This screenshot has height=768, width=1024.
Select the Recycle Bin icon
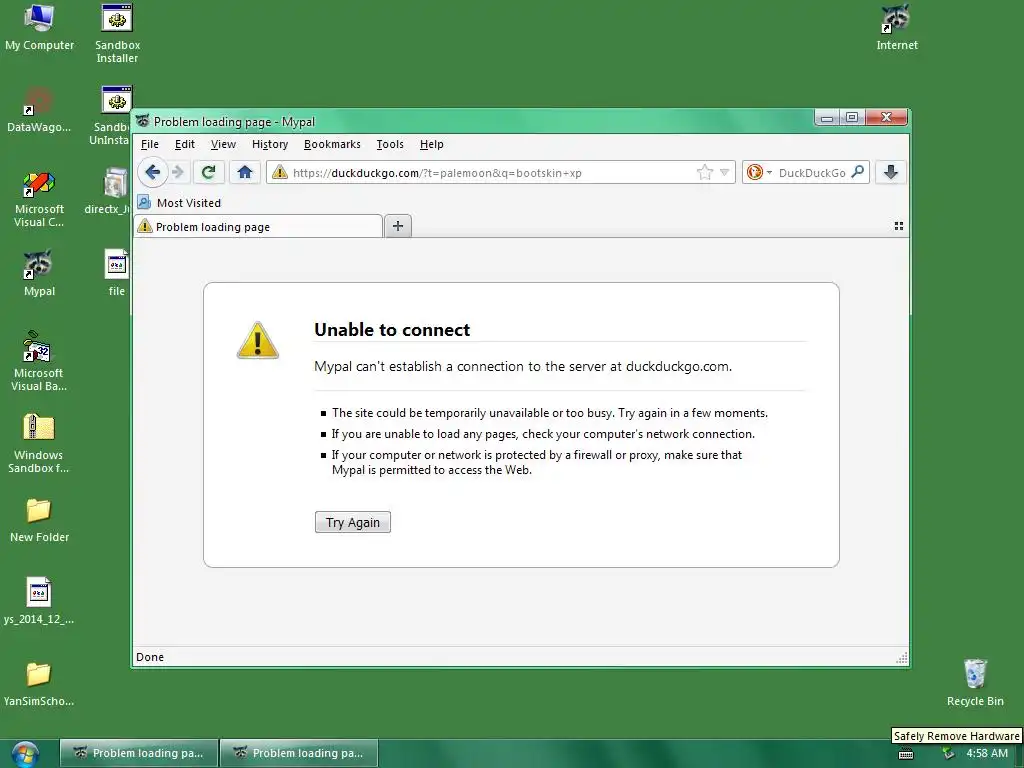point(975,682)
